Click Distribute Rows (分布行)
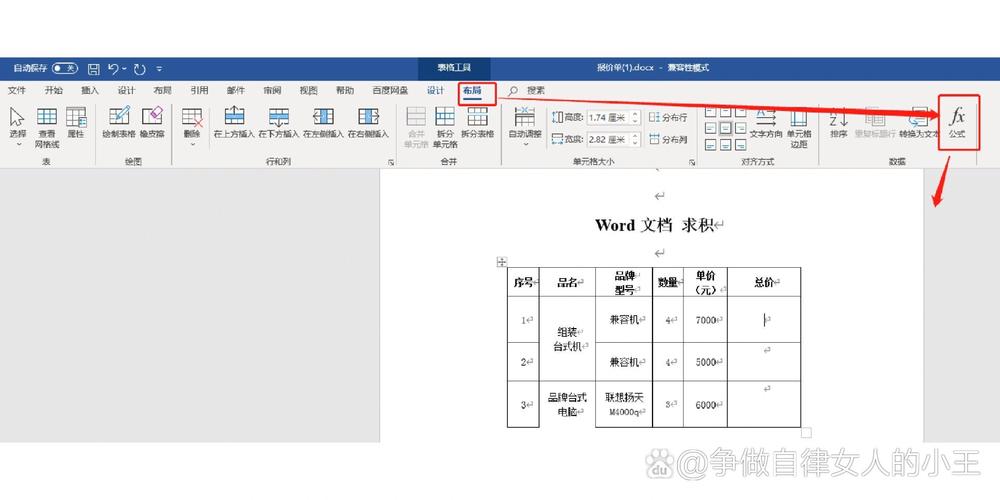This screenshot has height=500, width=1000. (668, 117)
